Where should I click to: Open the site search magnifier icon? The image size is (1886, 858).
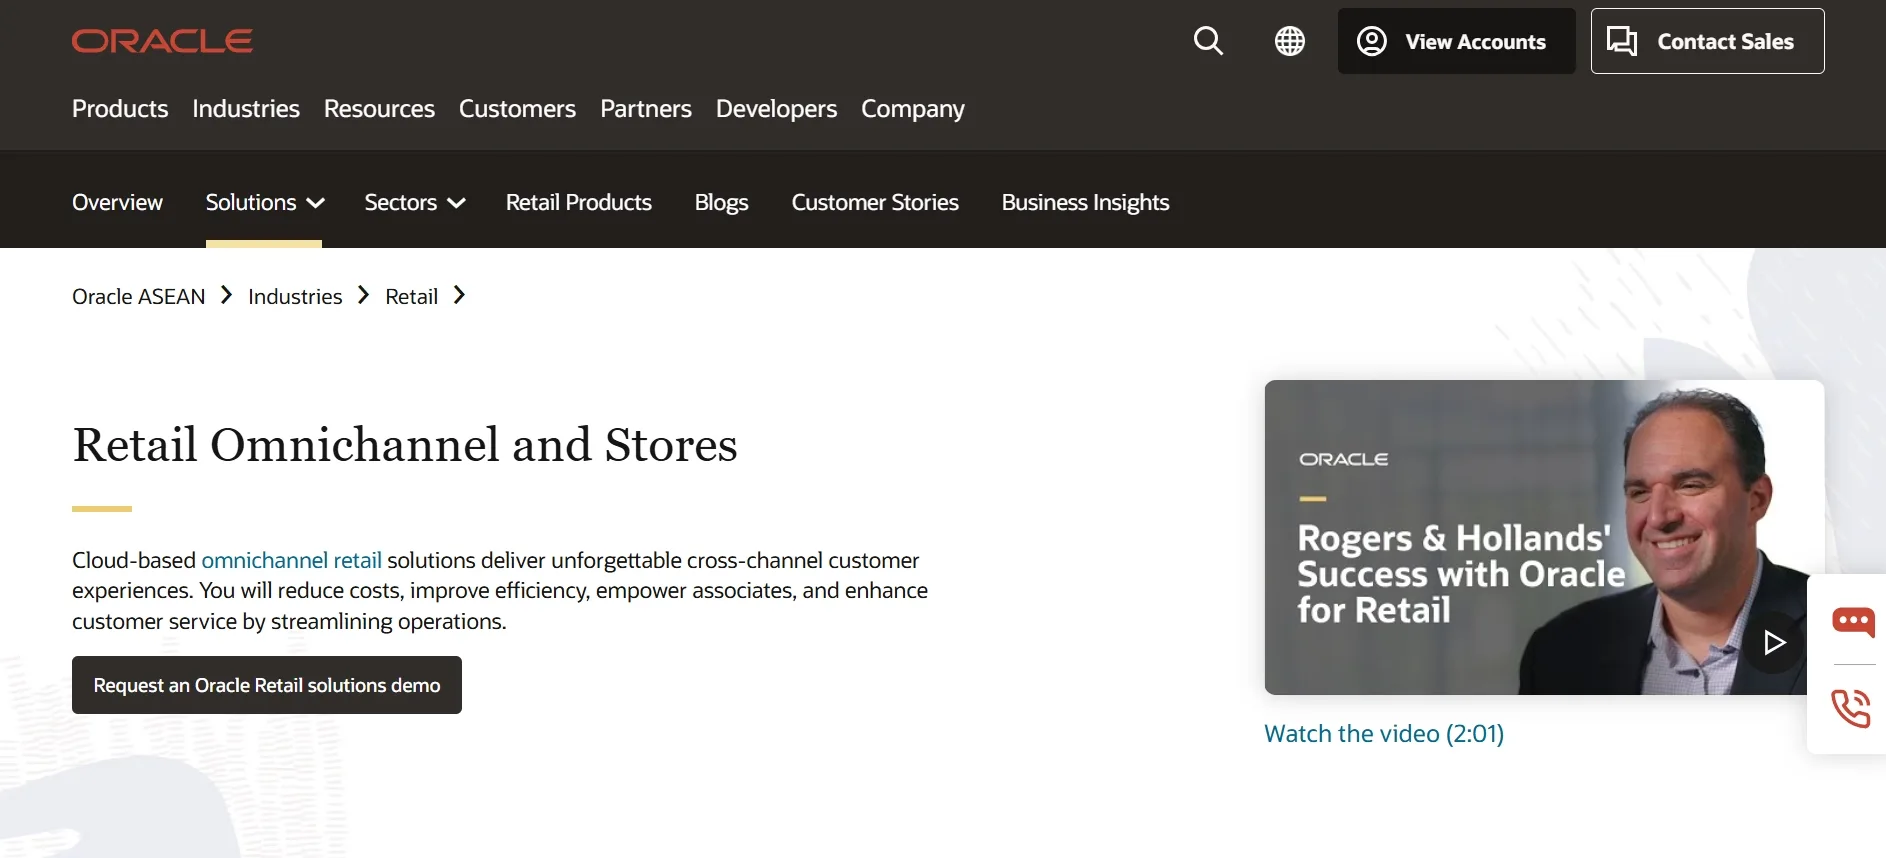coord(1208,41)
